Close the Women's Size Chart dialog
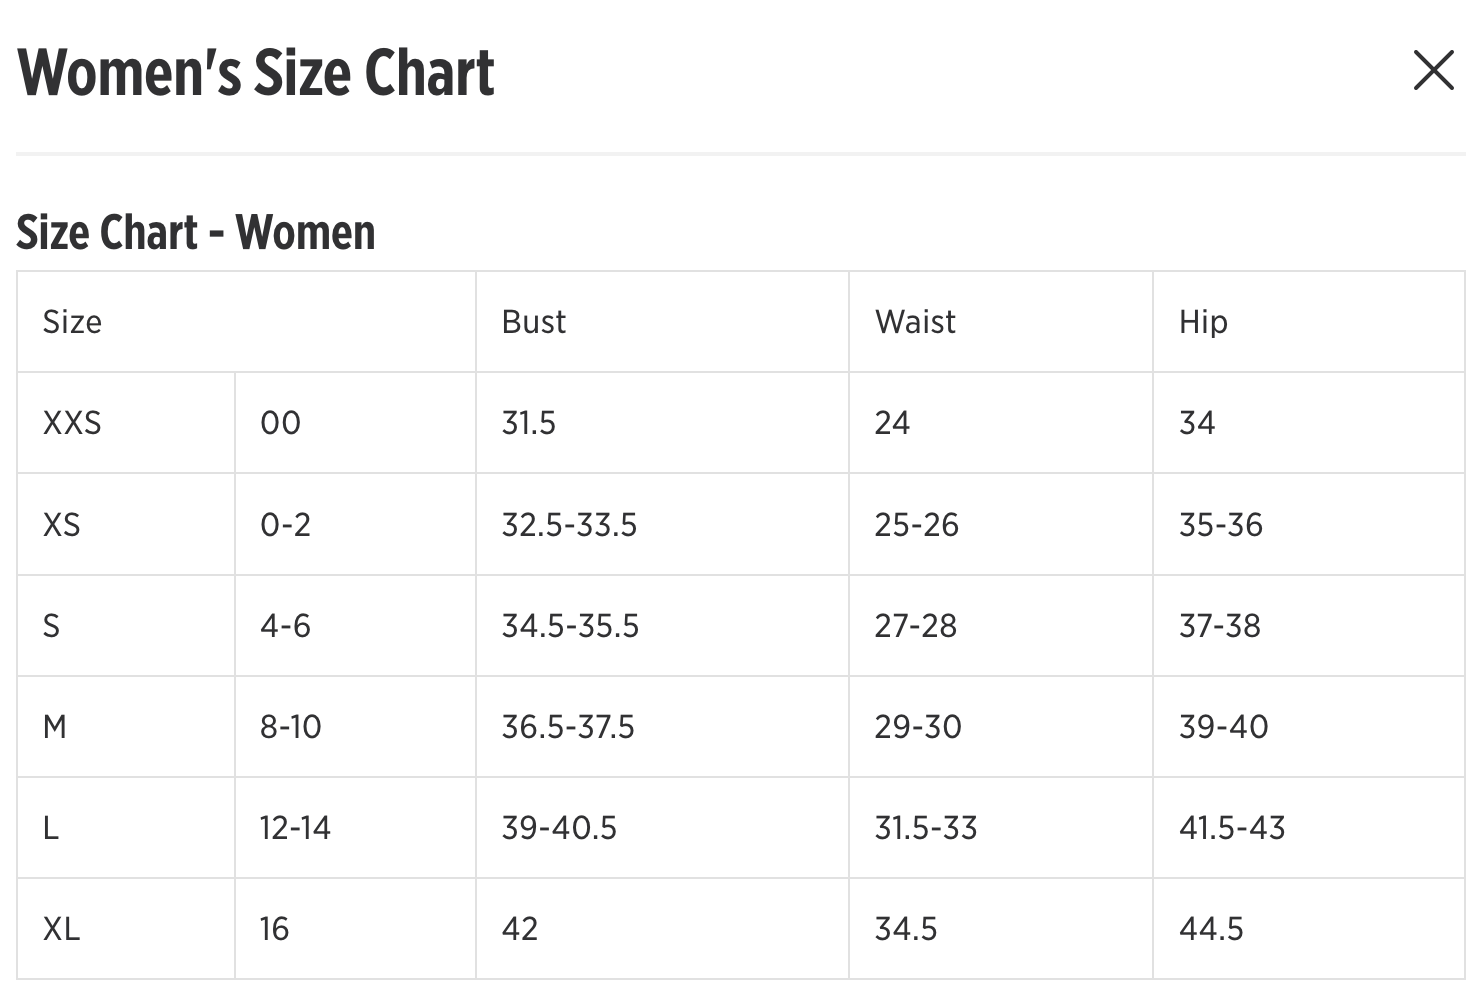The width and height of the screenshot is (1484, 994). [x=1433, y=71]
